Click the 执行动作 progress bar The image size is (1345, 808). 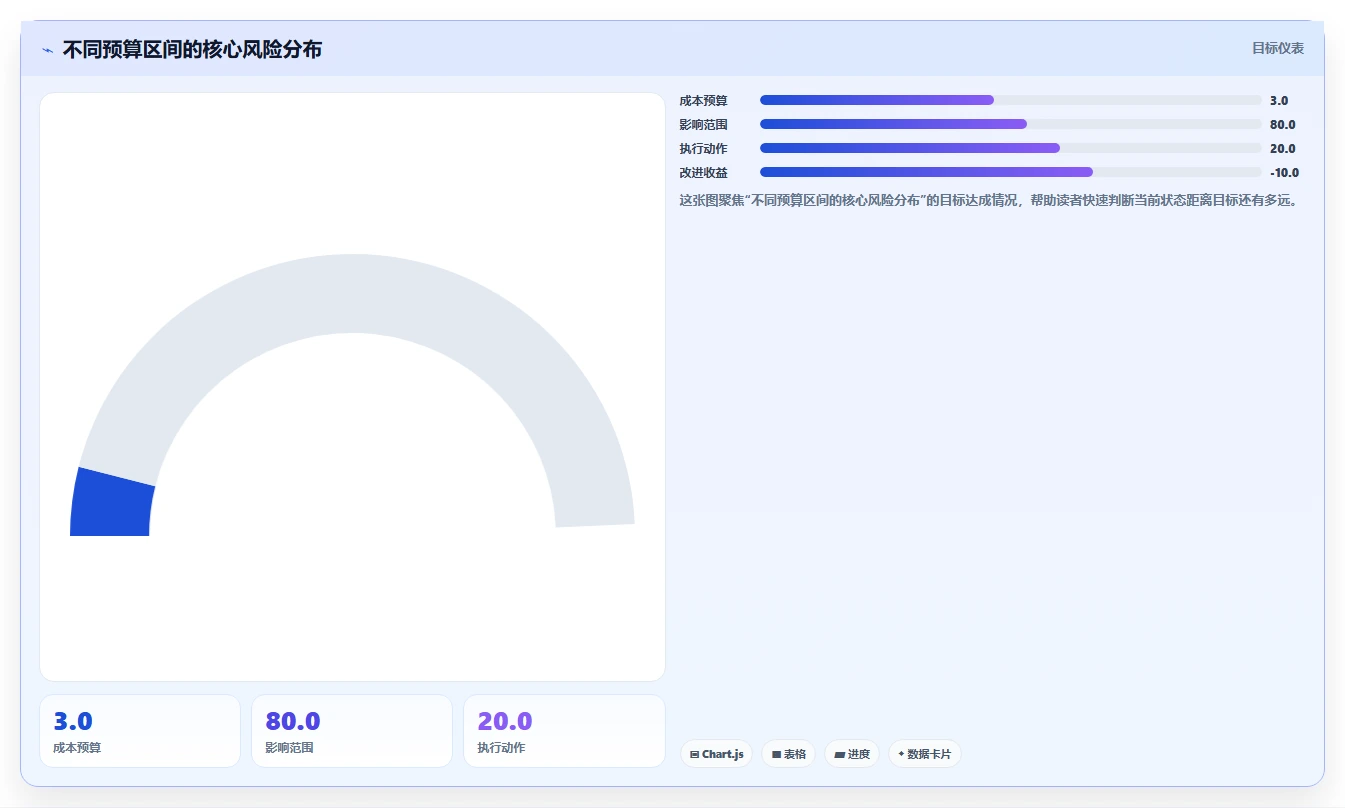click(1010, 148)
